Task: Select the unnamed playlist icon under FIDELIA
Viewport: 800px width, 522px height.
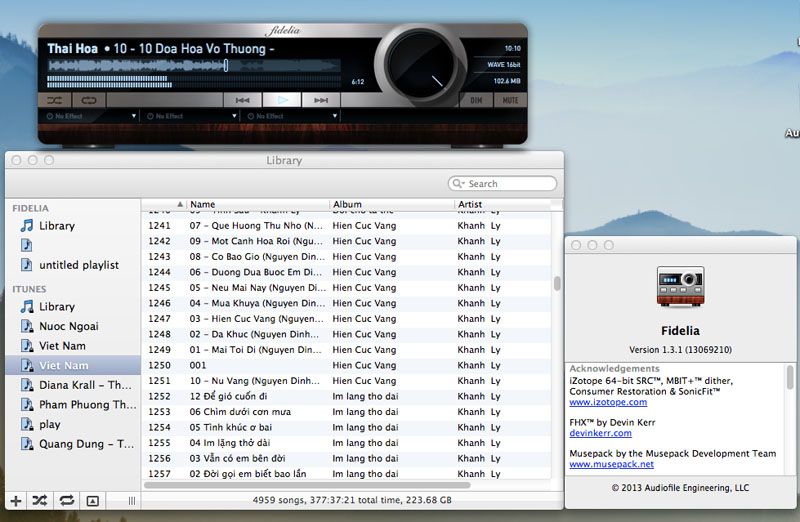Action: [27, 245]
